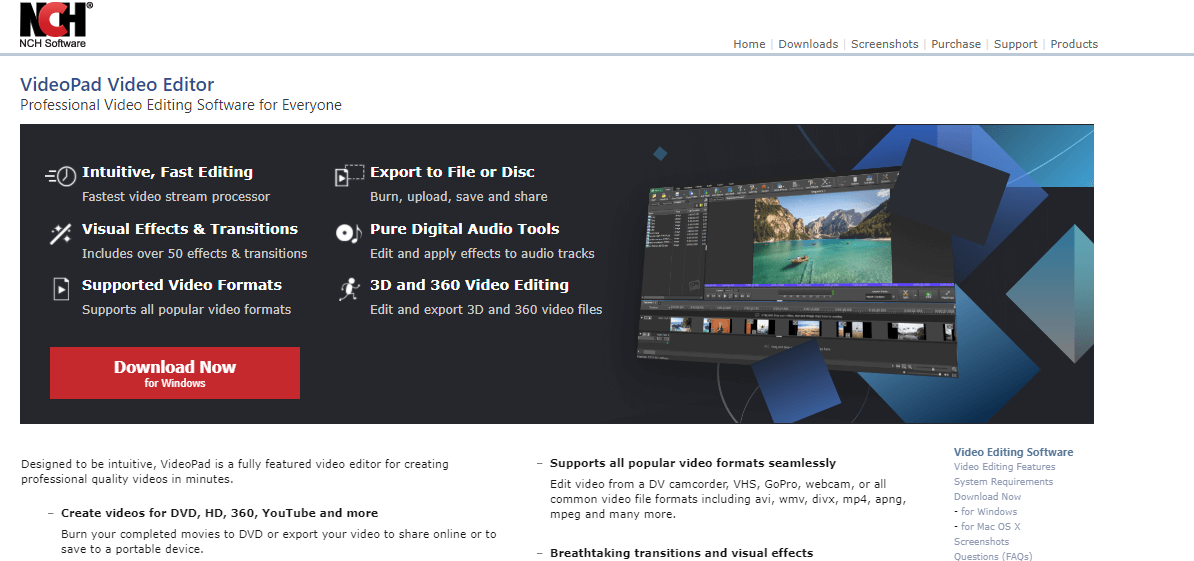The height and width of the screenshot is (561, 1194).
Task: Open the Products navigation link
Action: (x=1074, y=44)
